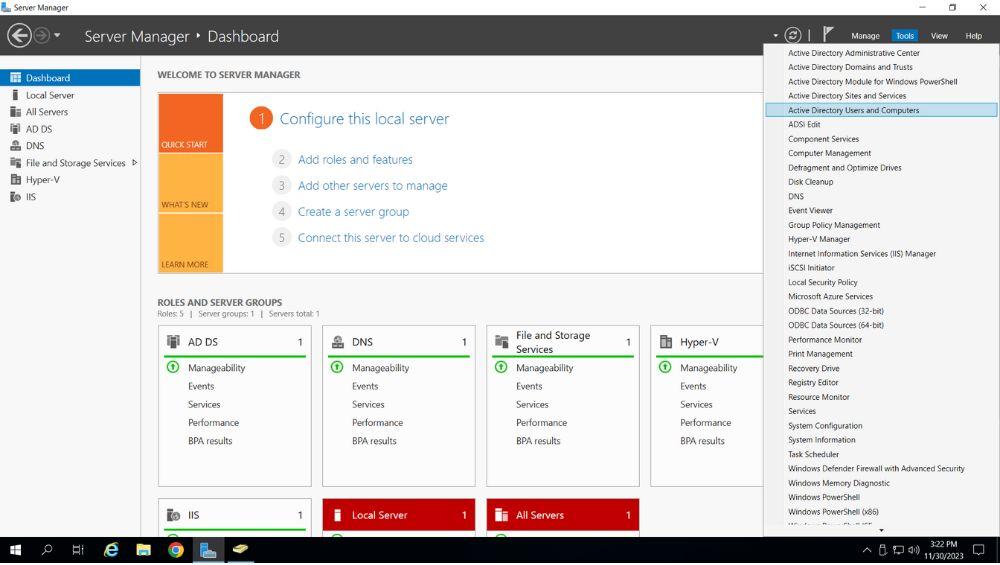Open Event Viewer from Tools menu
The height and width of the screenshot is (565, 1000).
810,210
